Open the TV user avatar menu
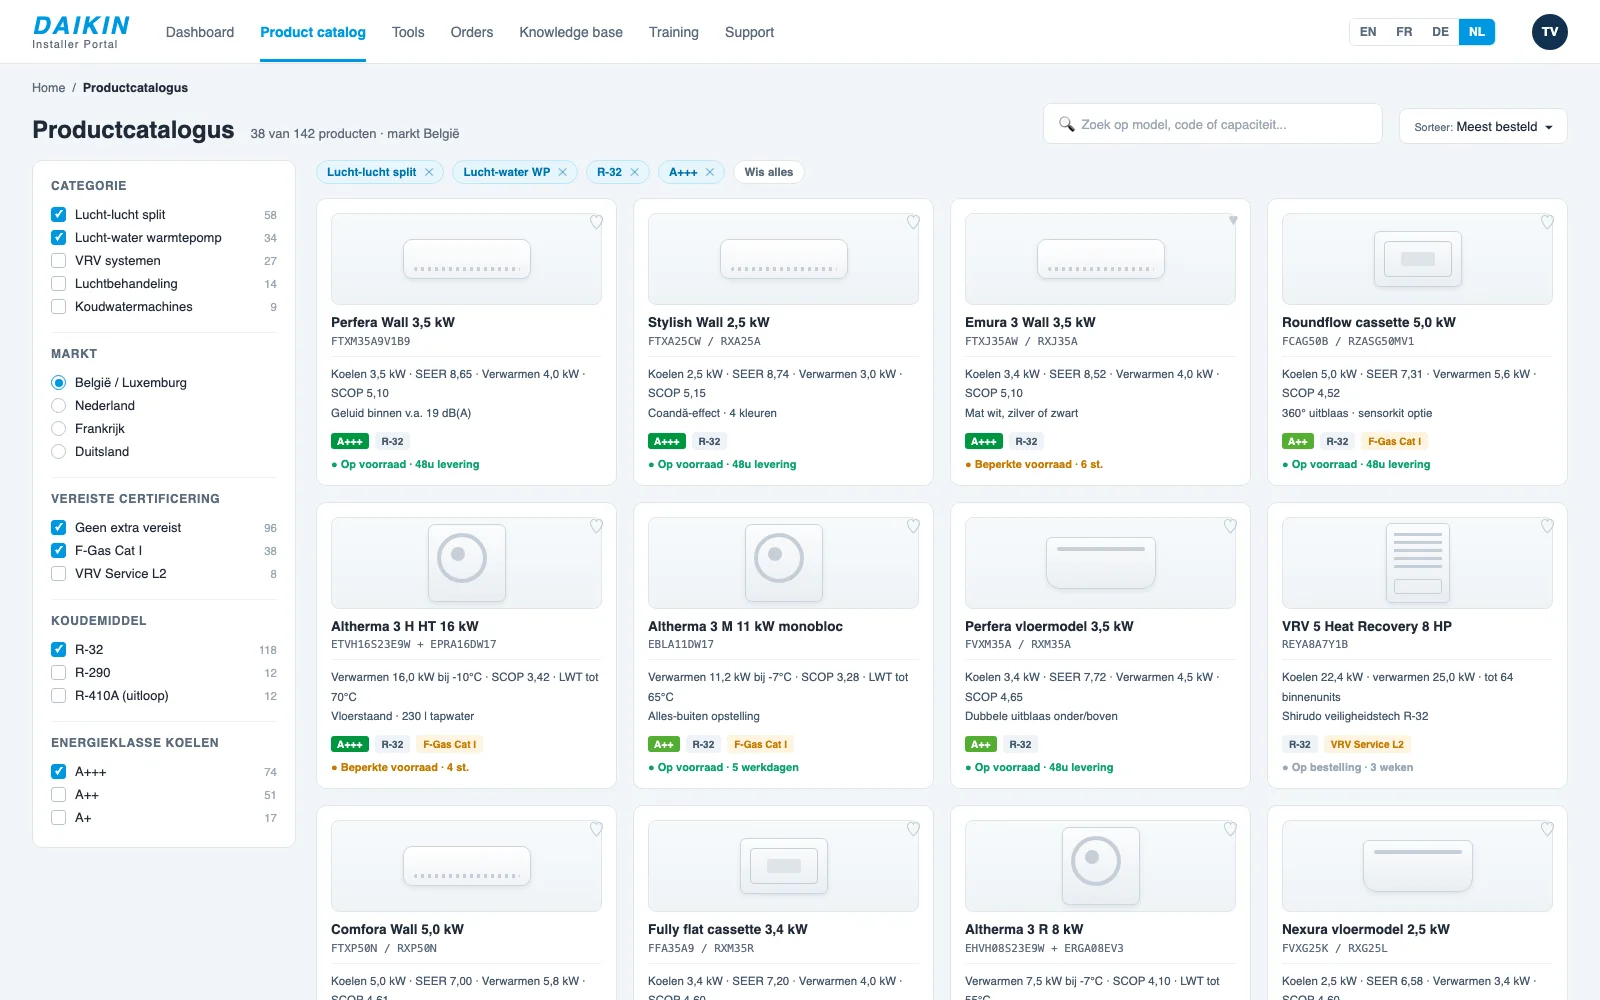Viewport: 1600px width, 1000px height. click(x=1550, y=32)
